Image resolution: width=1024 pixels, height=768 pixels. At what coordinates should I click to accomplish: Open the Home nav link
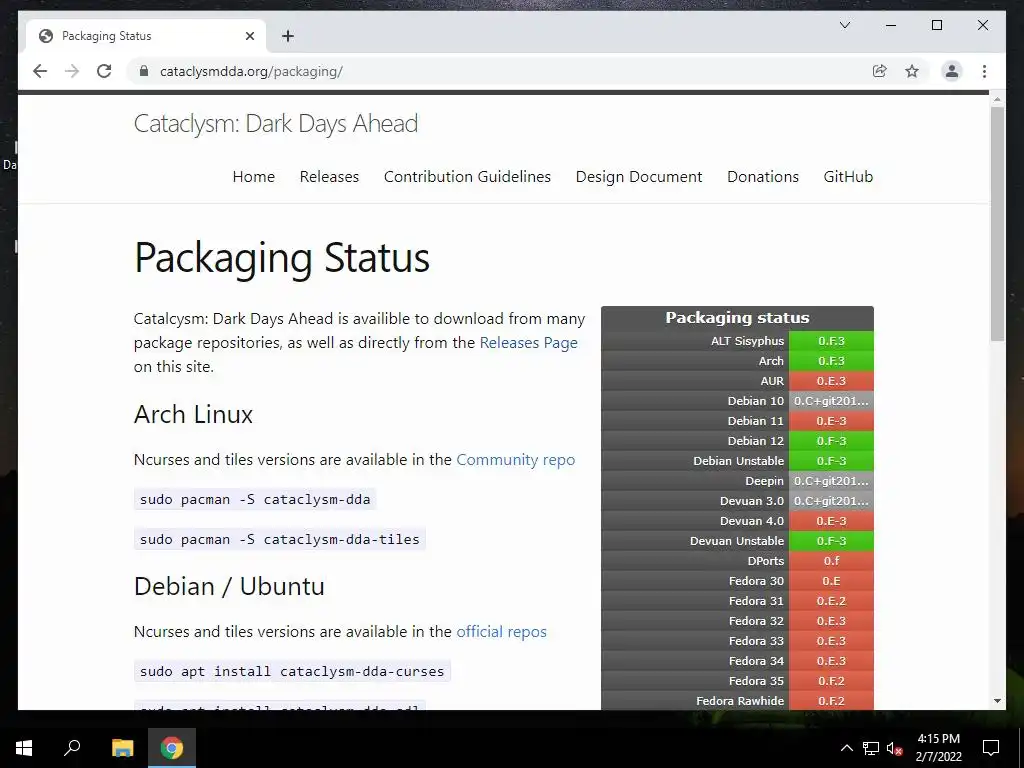tap(253, 177)
